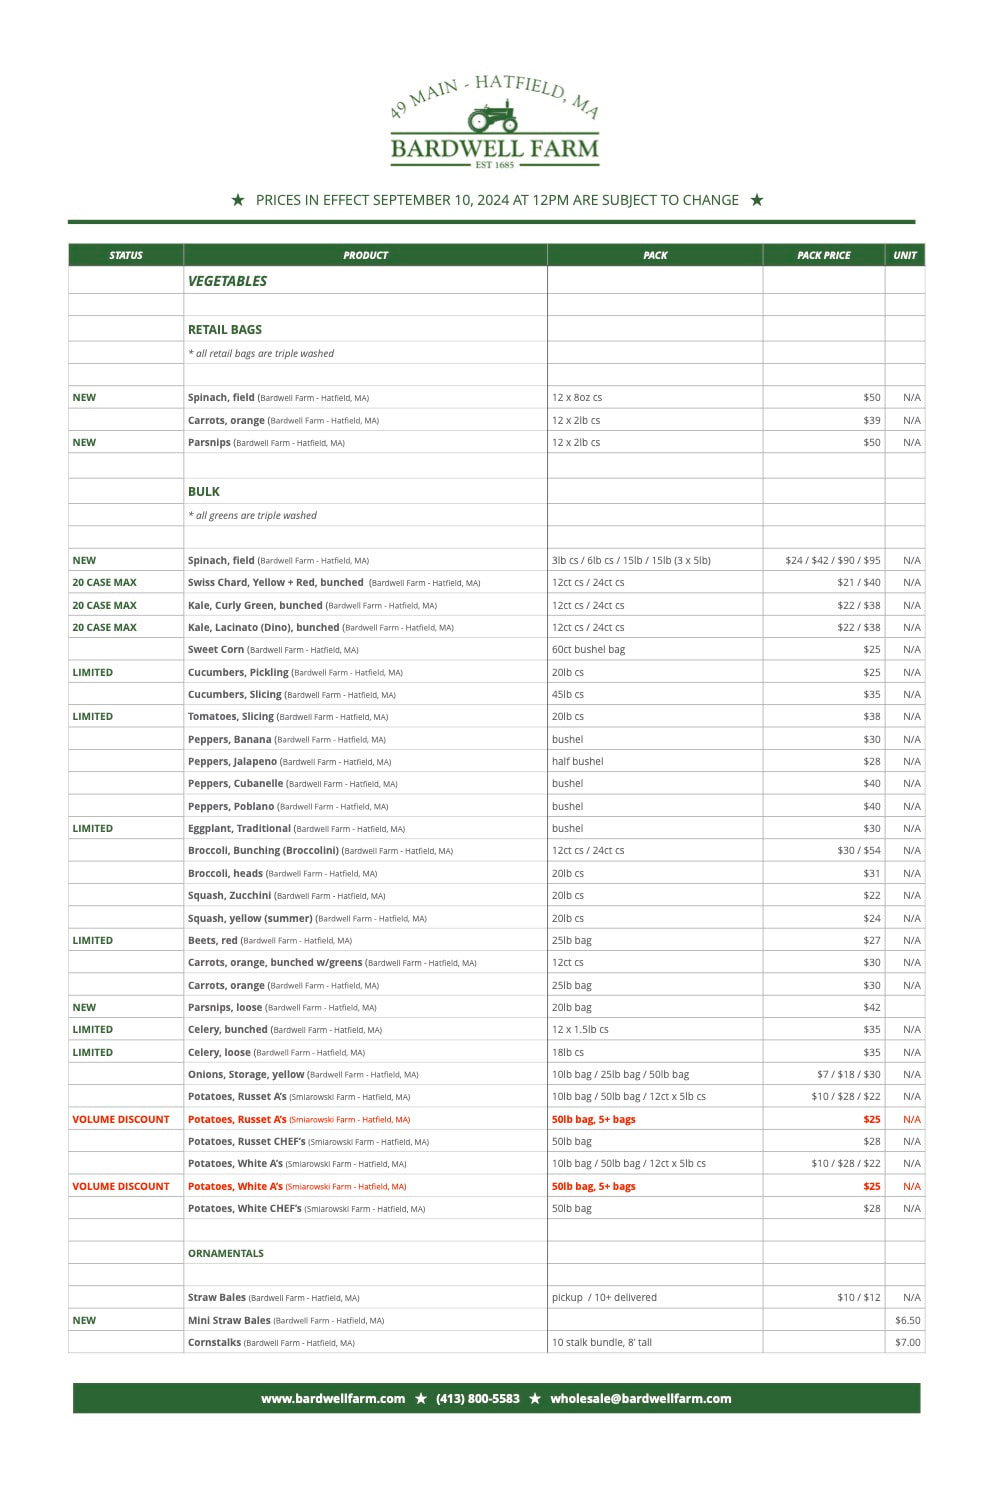Click 'Squash, yellow (summer)' product name
The width and height of the screenshot is (998, 1494).
[250, 918]
